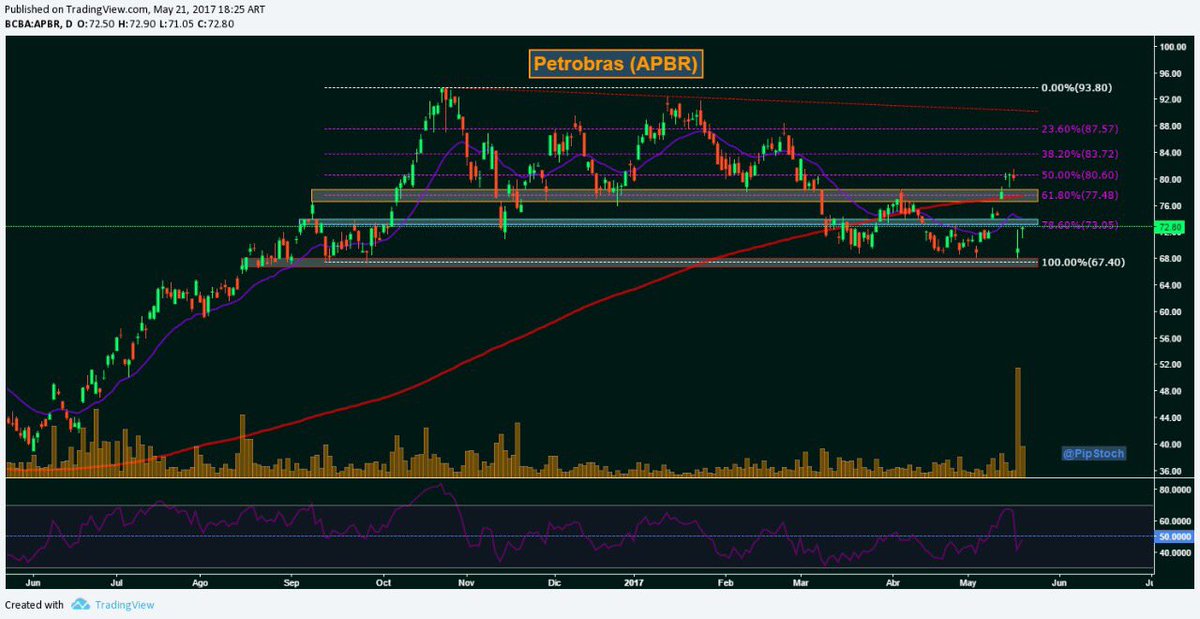Click the 23.60%(87.57) Fibonacci label
Viewport: 1200px width, 619px height.
click(1080, 130)
